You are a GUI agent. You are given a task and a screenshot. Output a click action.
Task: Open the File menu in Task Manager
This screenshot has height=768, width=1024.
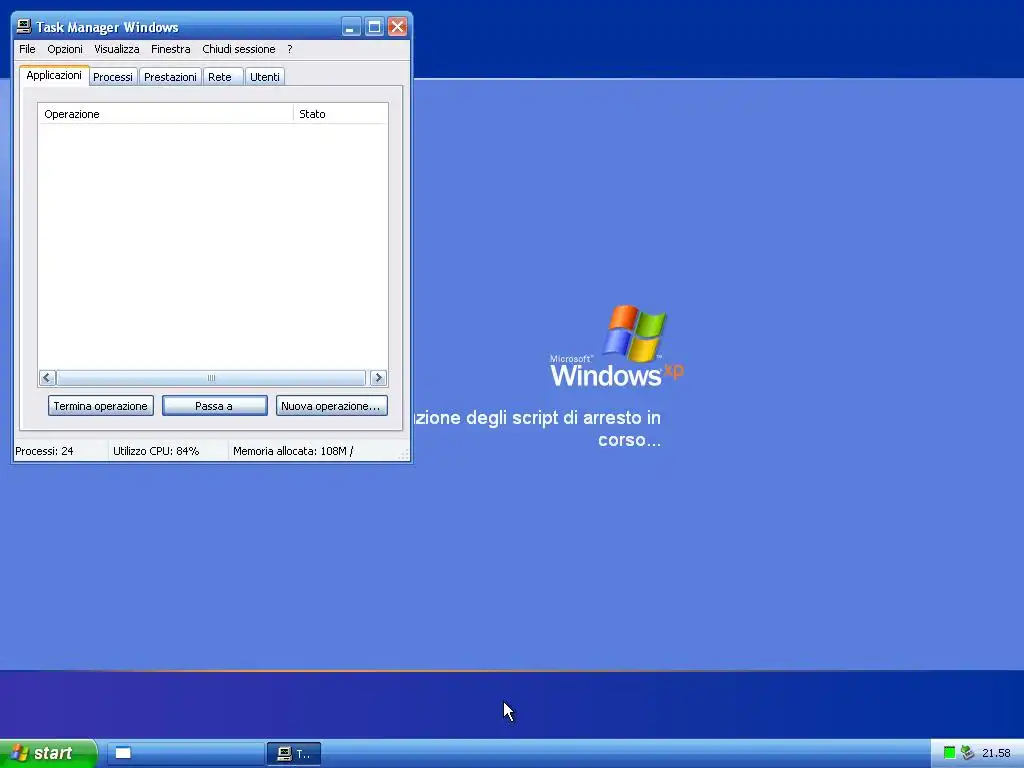tap(27, 49)
